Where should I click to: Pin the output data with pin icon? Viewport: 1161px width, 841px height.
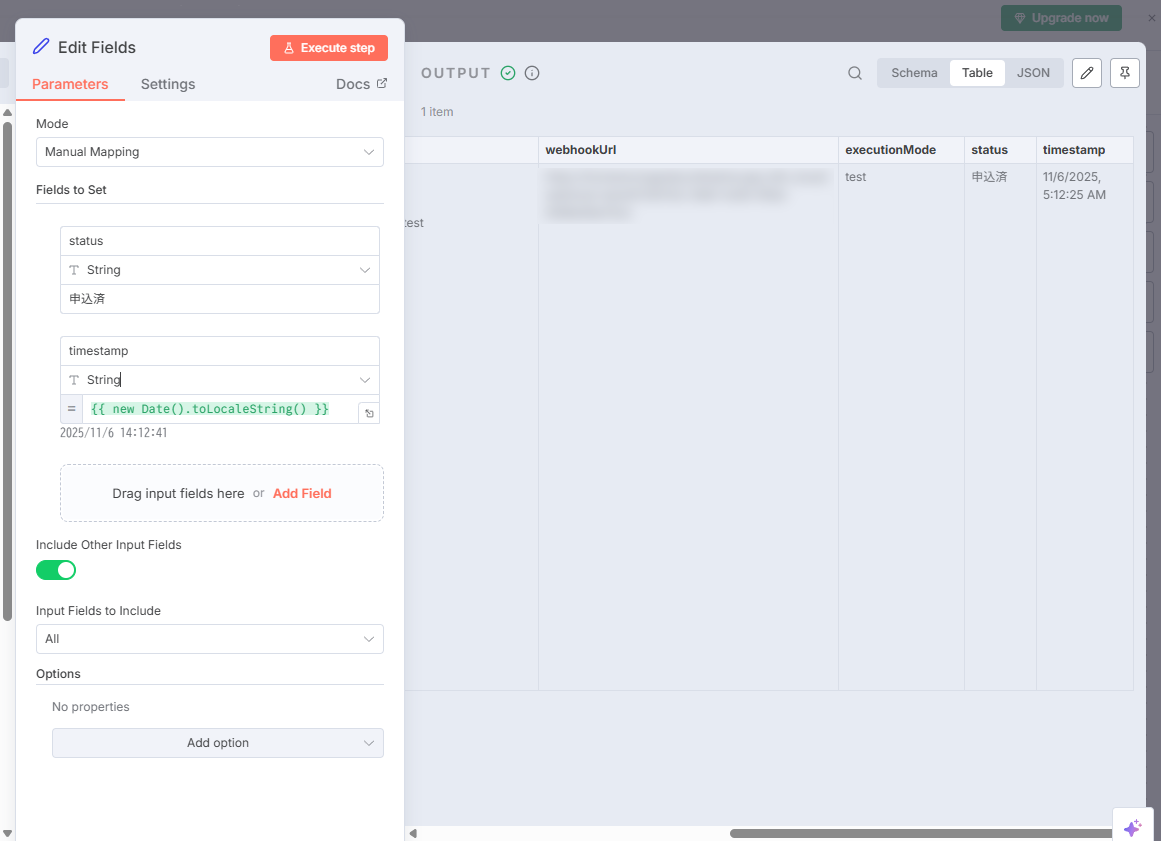tap(1125, 73)
